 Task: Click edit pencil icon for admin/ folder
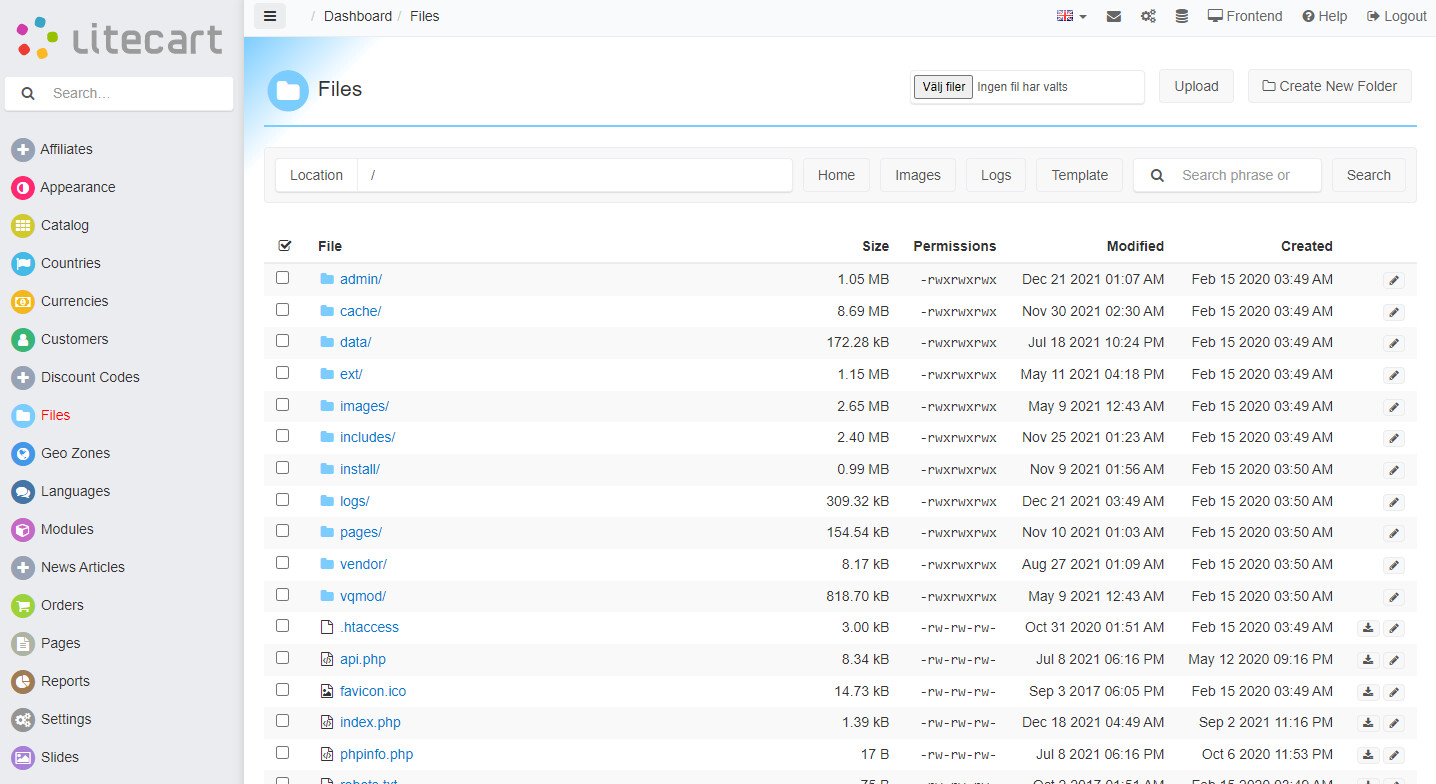[x=1394, y=281]
